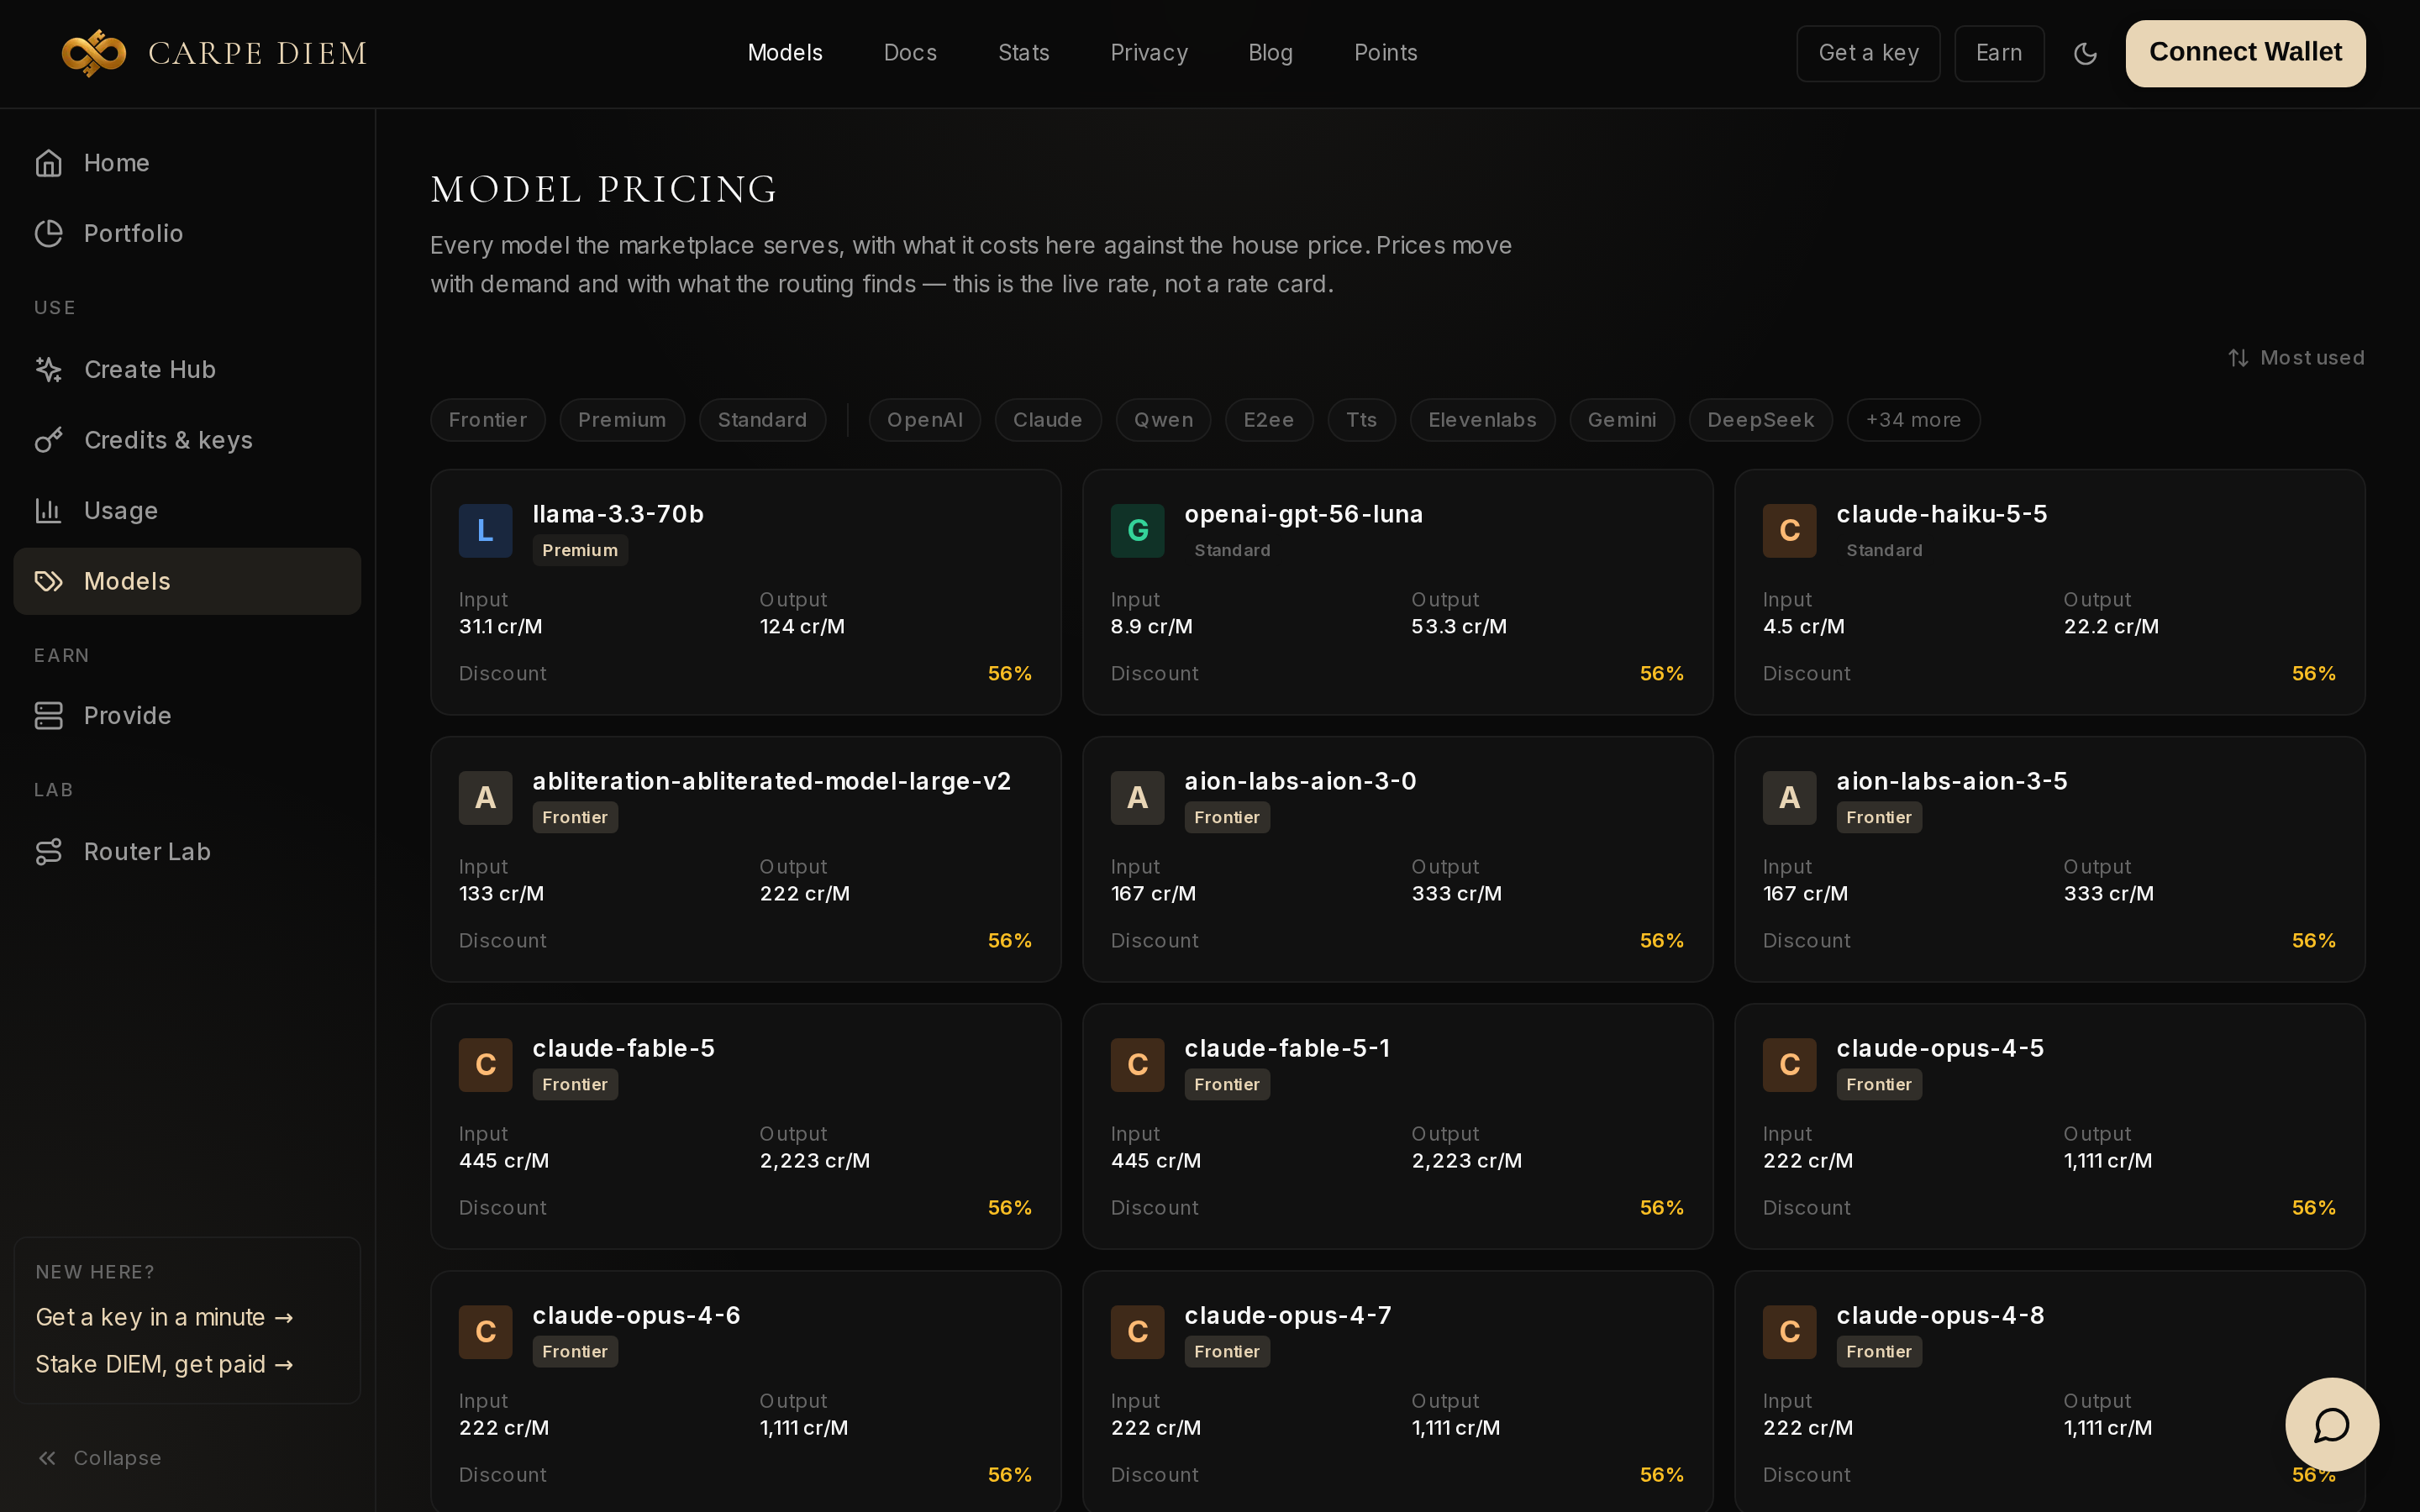
Task: Open the abliteration-abliterated-model-large-v2 card title
Action: coord(771,781)
